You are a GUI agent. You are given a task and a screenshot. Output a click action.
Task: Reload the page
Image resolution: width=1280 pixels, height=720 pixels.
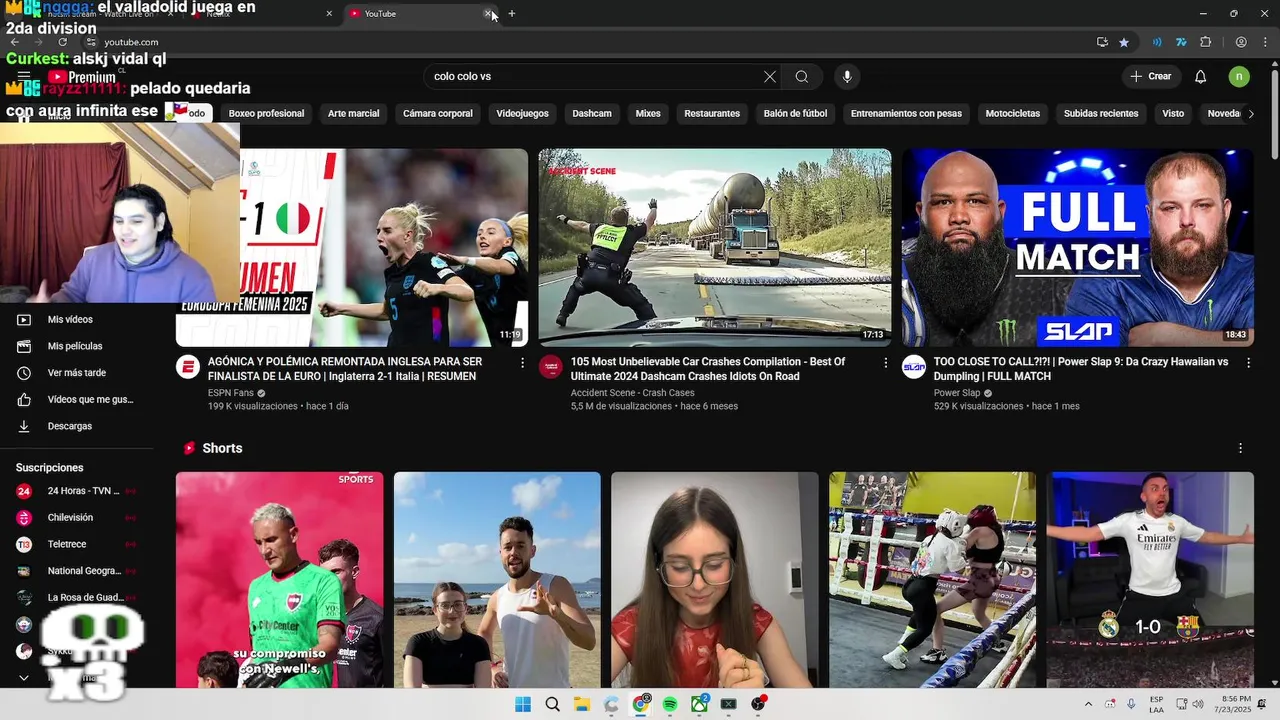pyautogui.click(x=62, y=42)
